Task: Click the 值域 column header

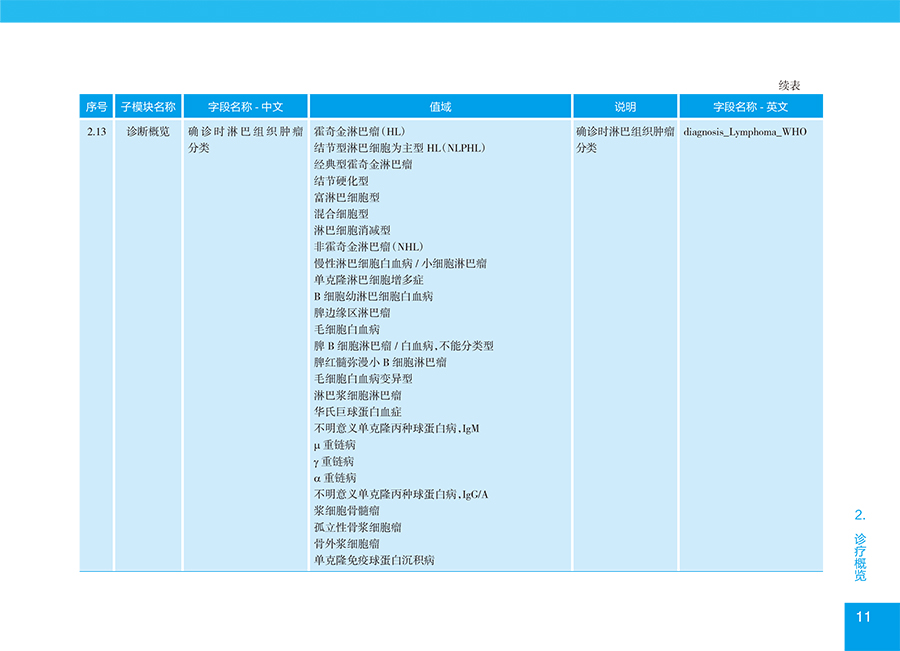Action: pos(440,106)
